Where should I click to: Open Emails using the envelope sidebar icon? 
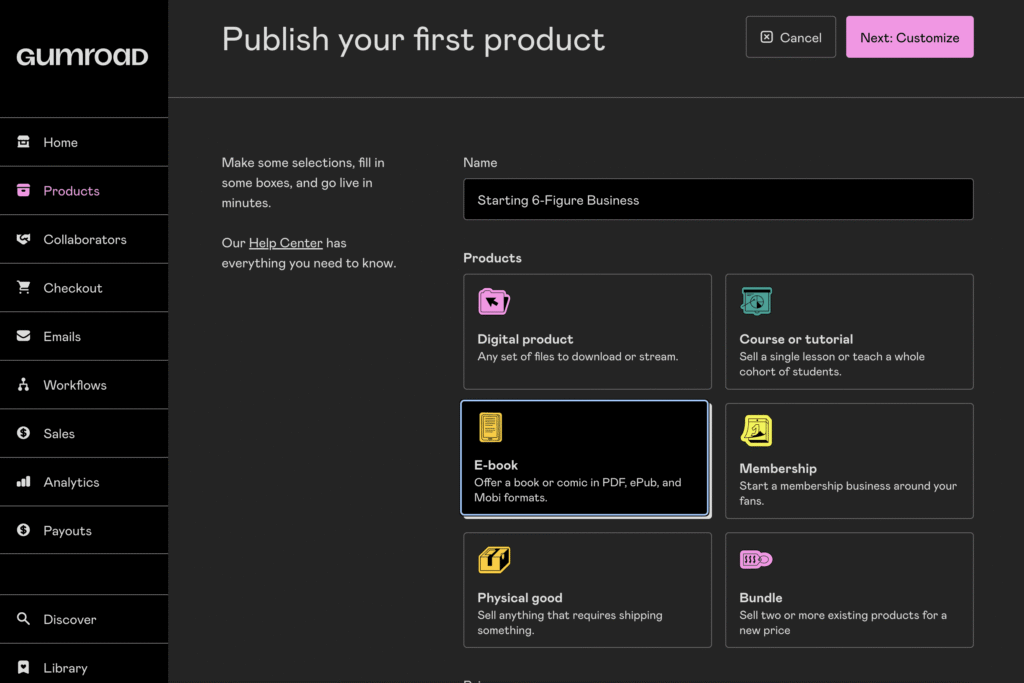22,336
